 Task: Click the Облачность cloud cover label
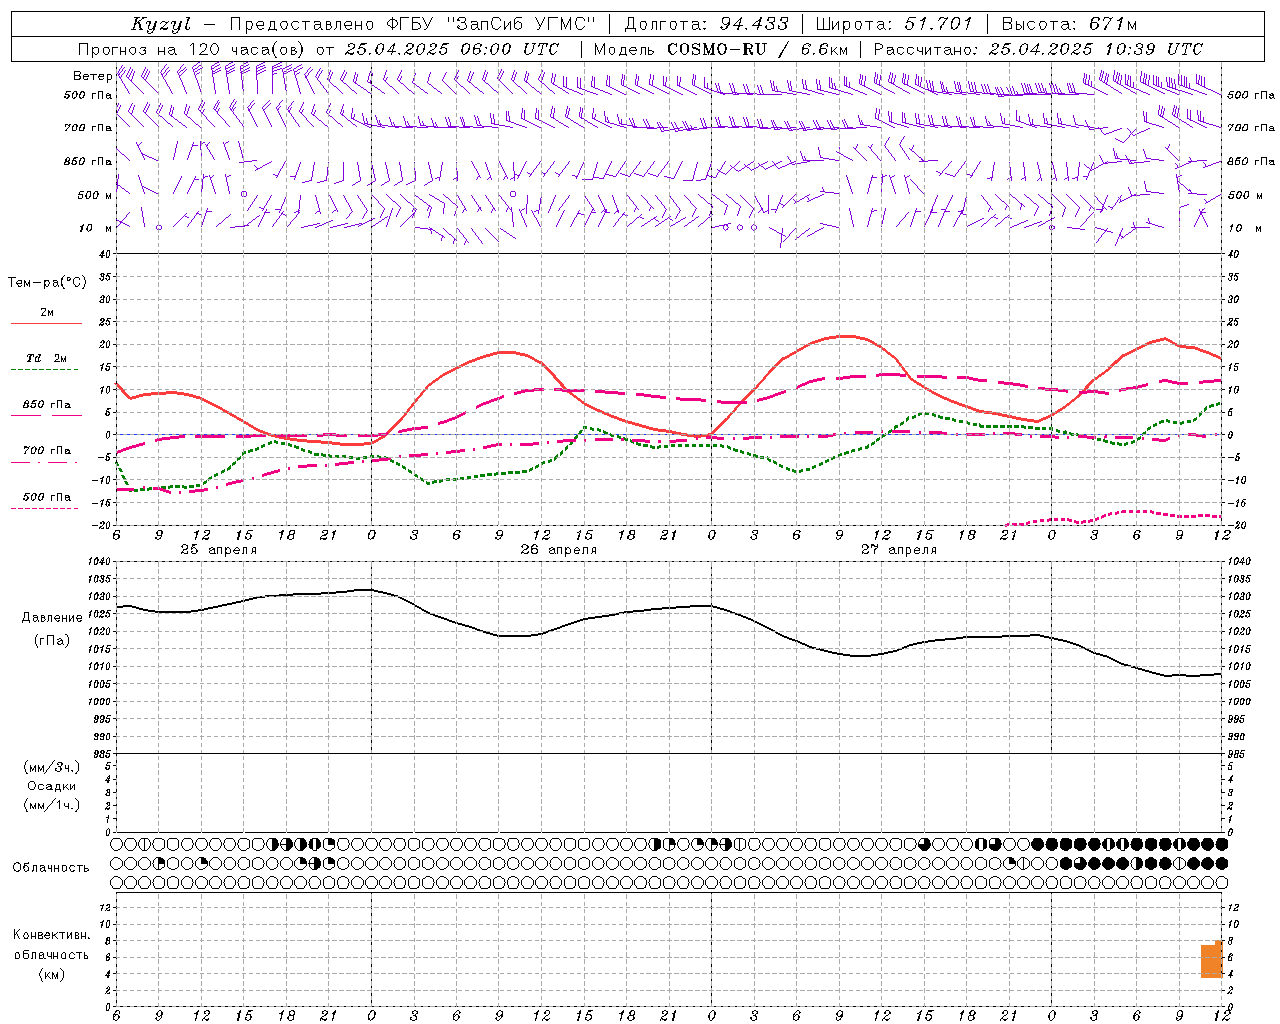(51, 867)
